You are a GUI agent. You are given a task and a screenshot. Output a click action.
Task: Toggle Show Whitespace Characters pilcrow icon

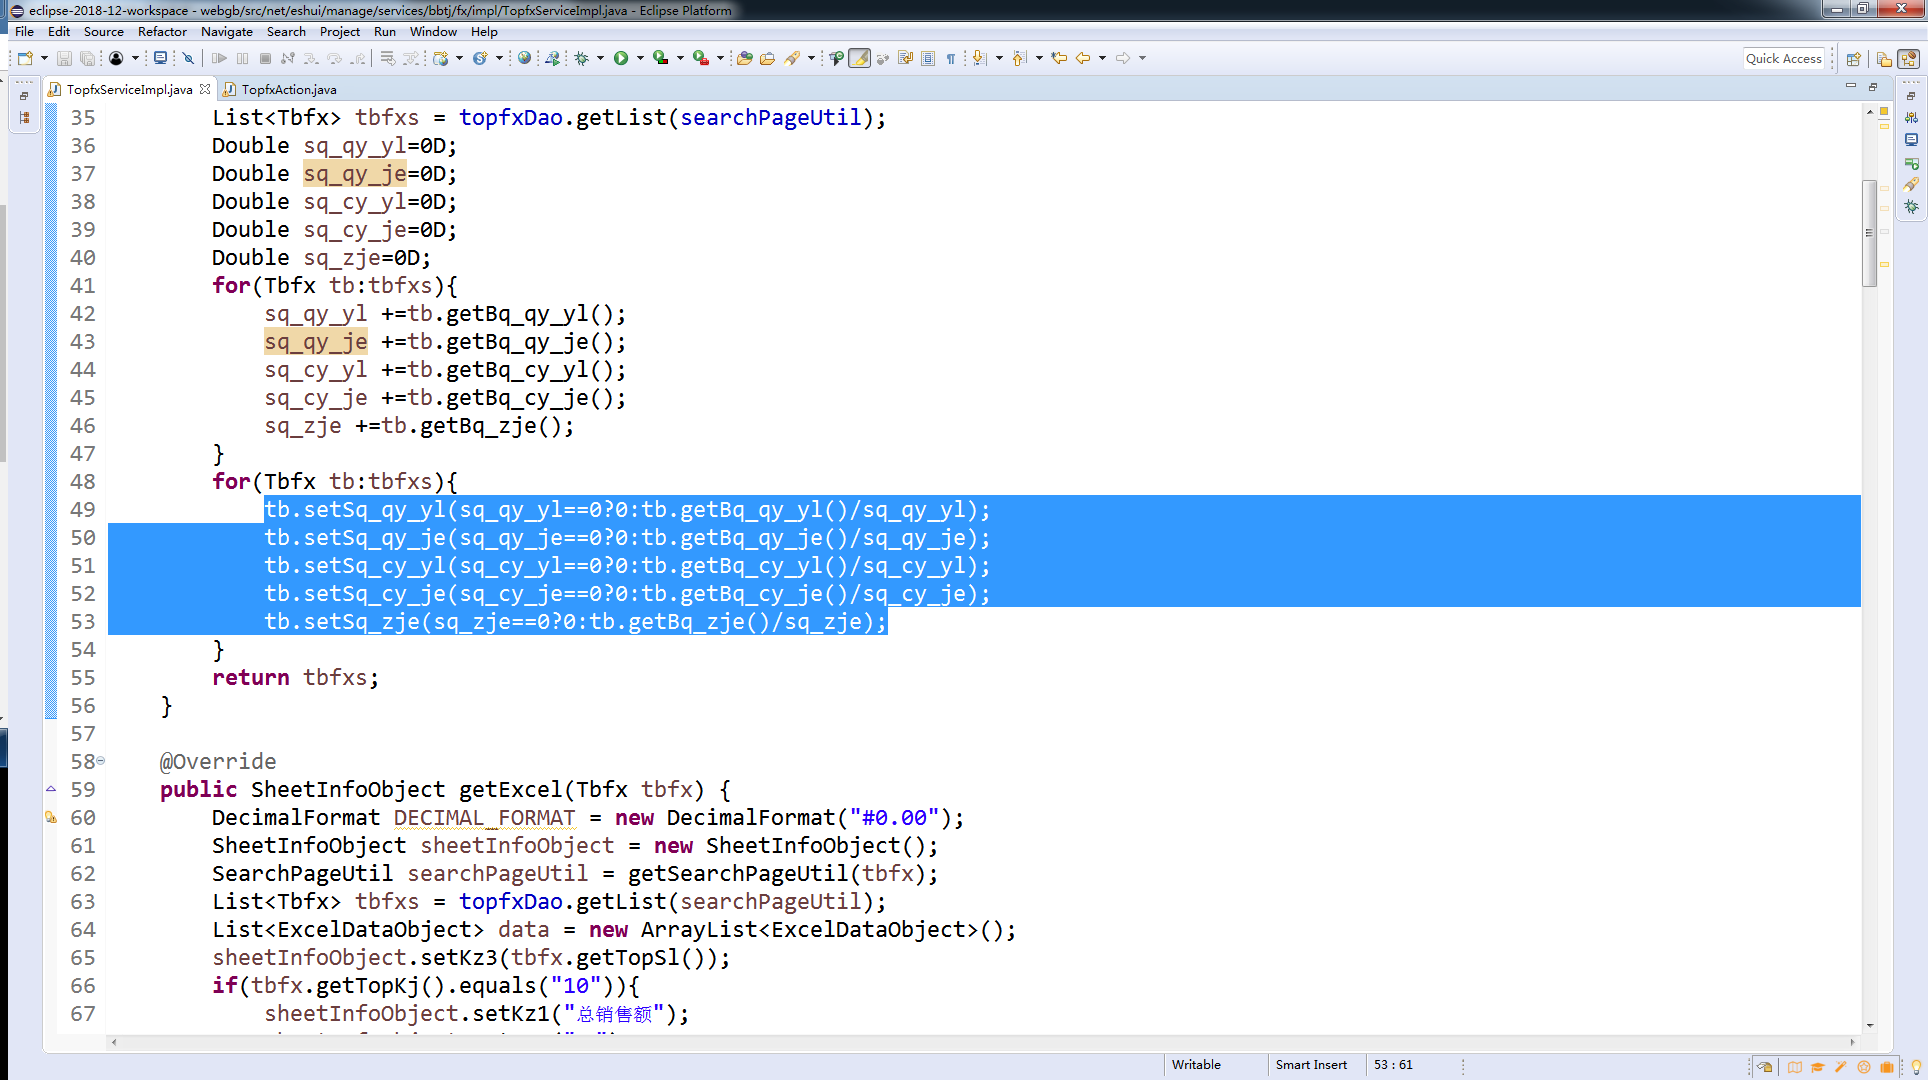tap(951, 58)
